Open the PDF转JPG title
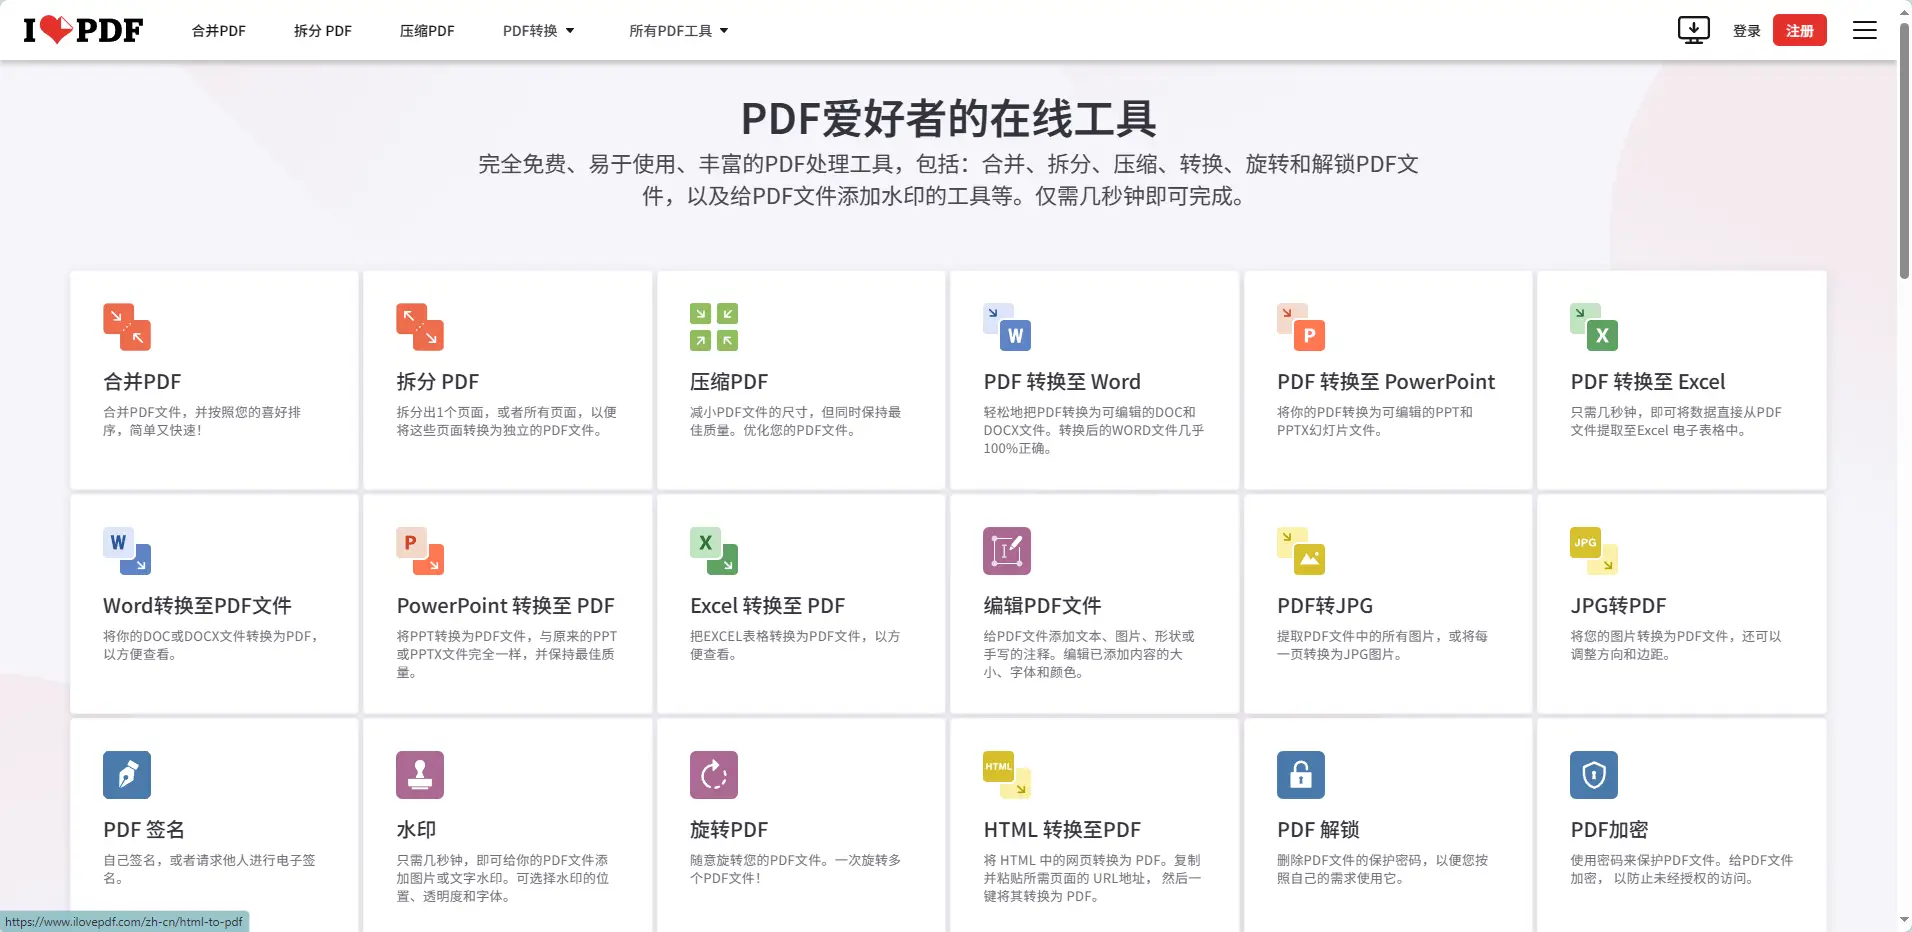This screenshot has height=932, width=1912. [1325, 606]
